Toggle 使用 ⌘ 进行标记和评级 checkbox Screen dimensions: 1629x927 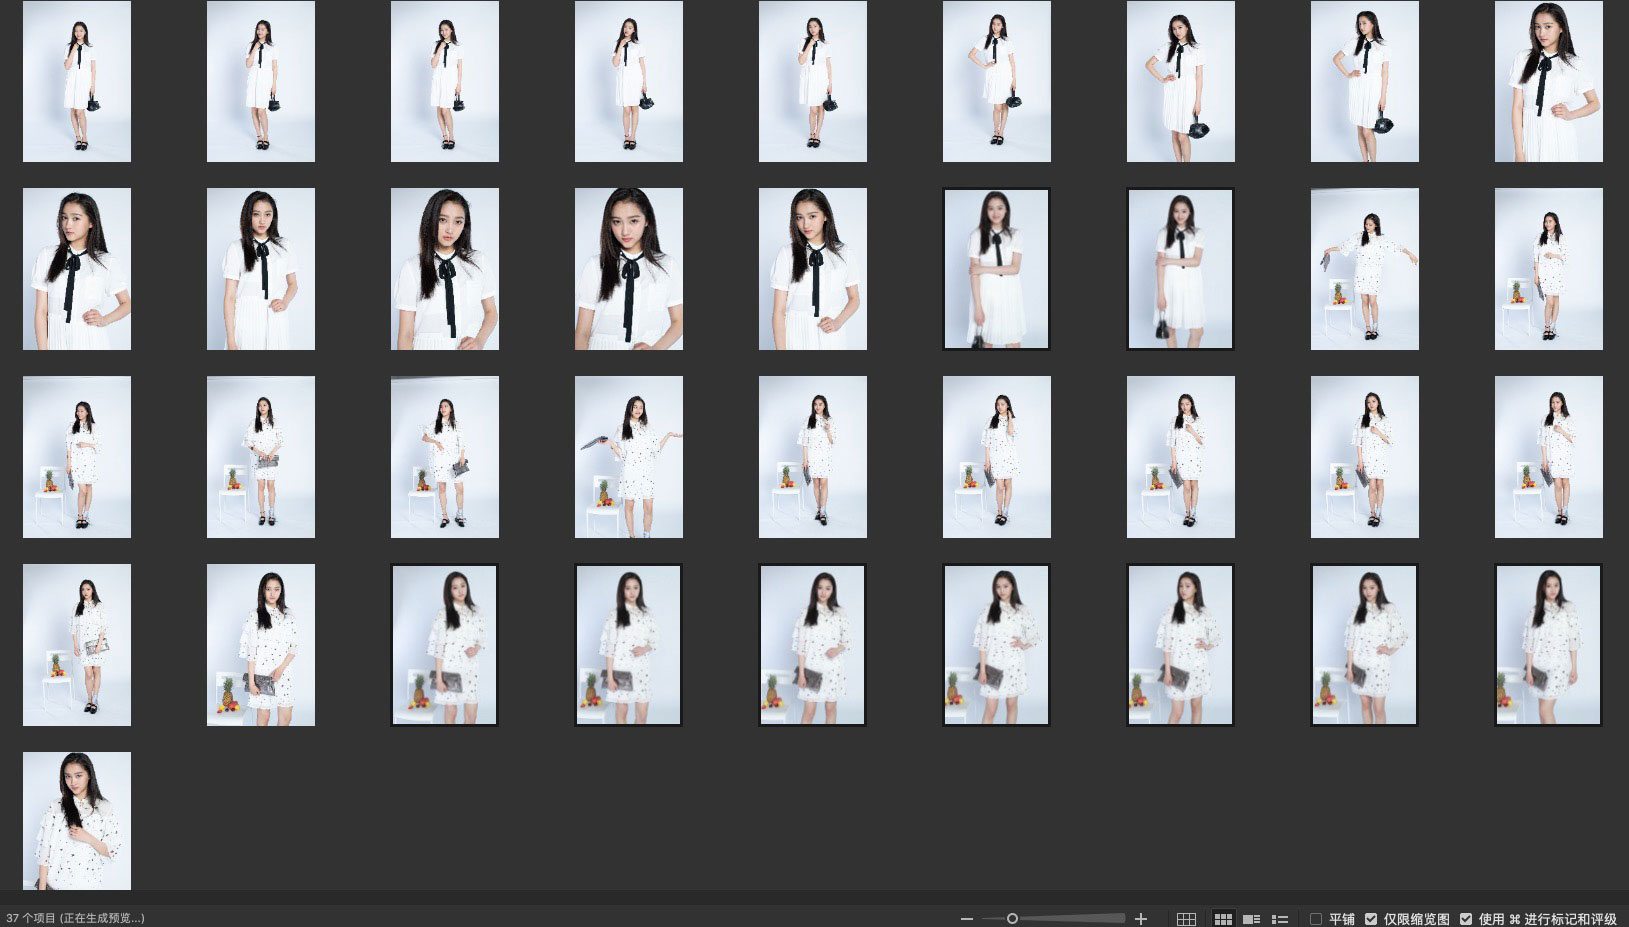click(x=1466, y=919)
